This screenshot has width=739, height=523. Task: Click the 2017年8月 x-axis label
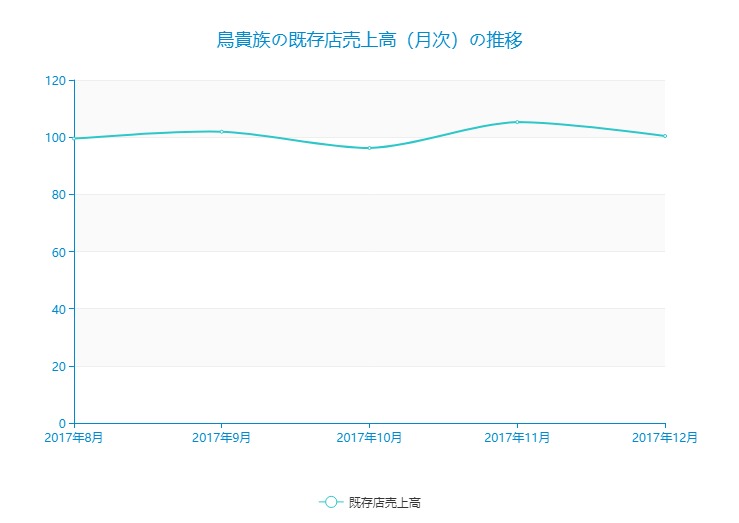tap(74, 437)
